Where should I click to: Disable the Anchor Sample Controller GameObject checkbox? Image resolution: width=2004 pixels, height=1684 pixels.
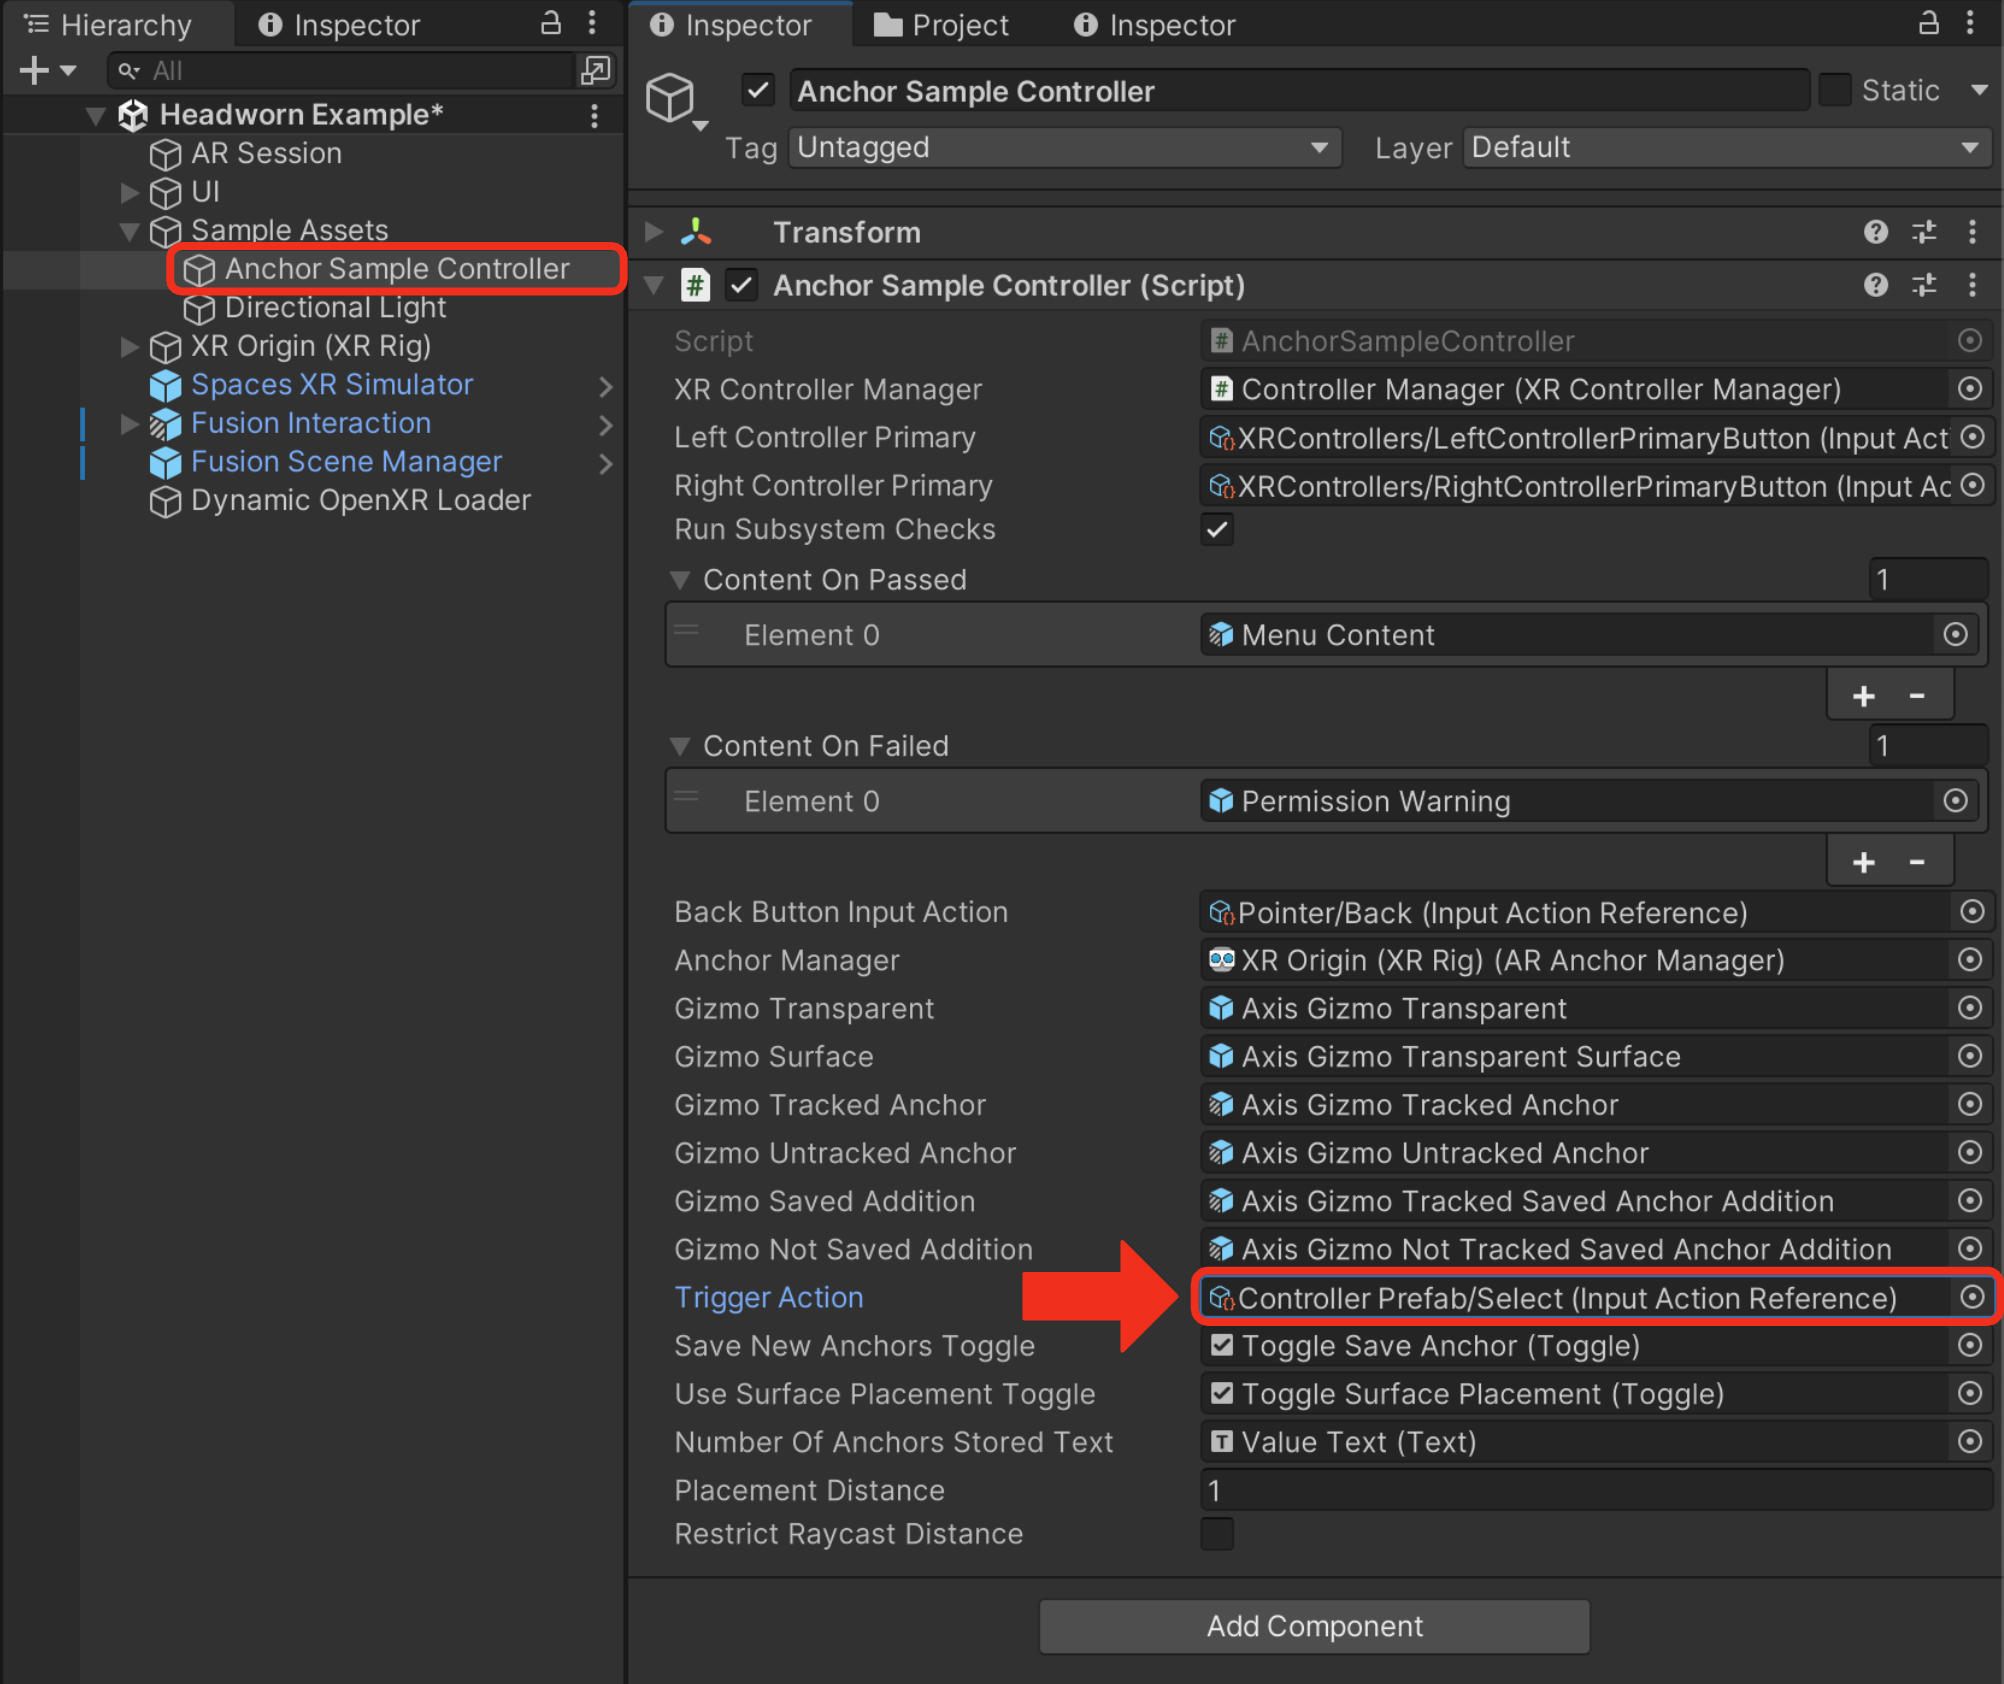(x=758, y=90)
